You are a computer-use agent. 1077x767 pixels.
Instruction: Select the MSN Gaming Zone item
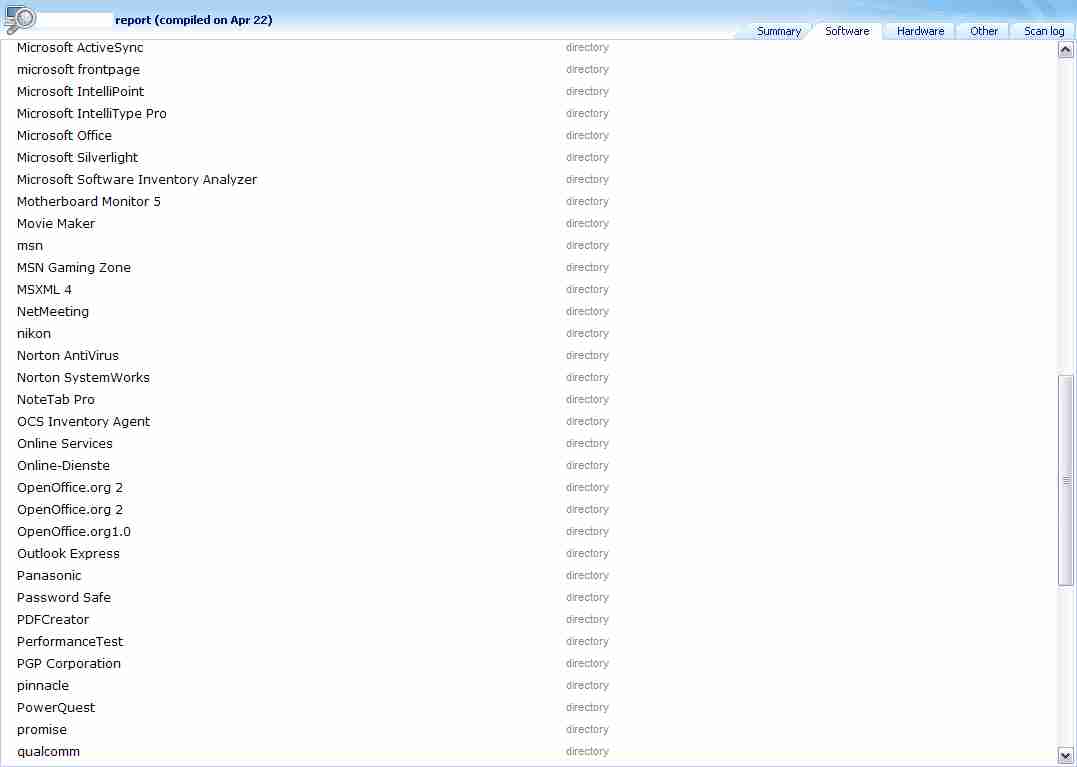[74, 268]
